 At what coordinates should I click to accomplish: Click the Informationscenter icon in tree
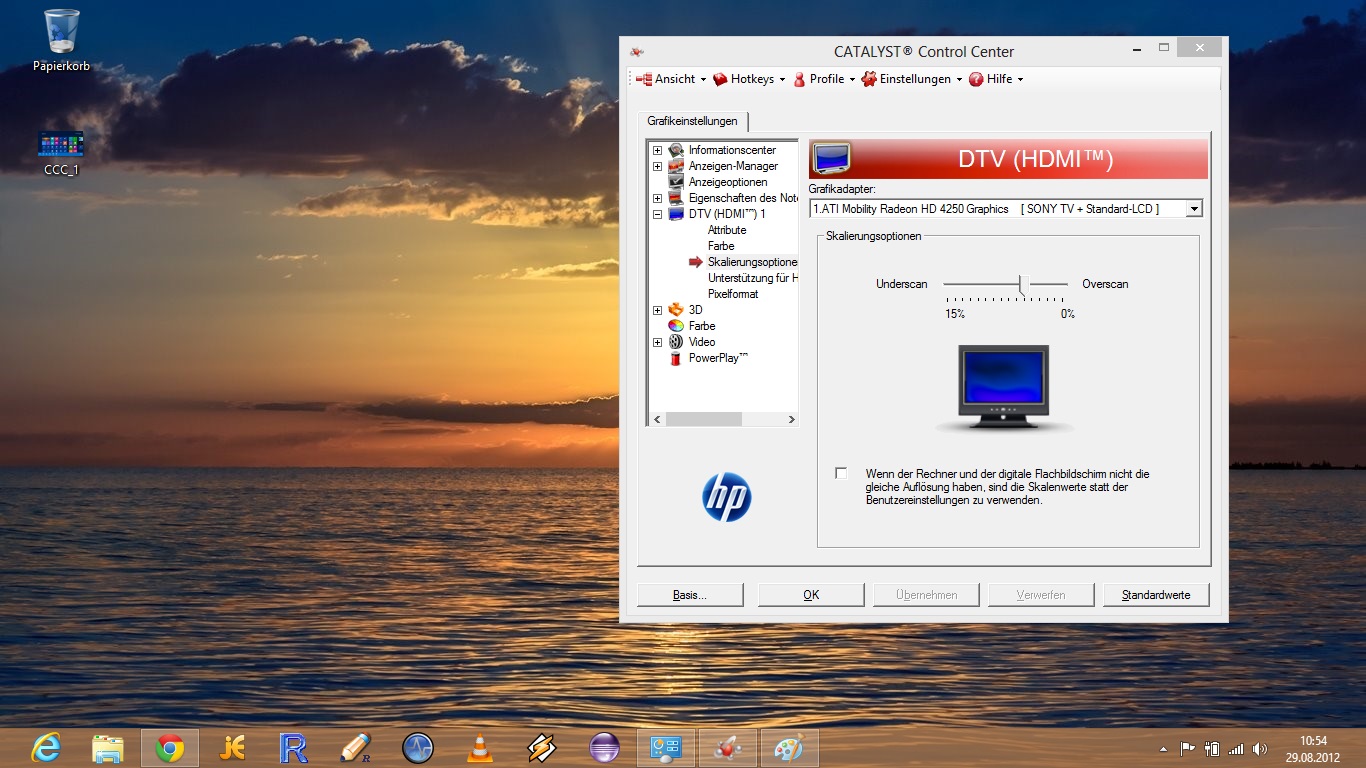676,150
